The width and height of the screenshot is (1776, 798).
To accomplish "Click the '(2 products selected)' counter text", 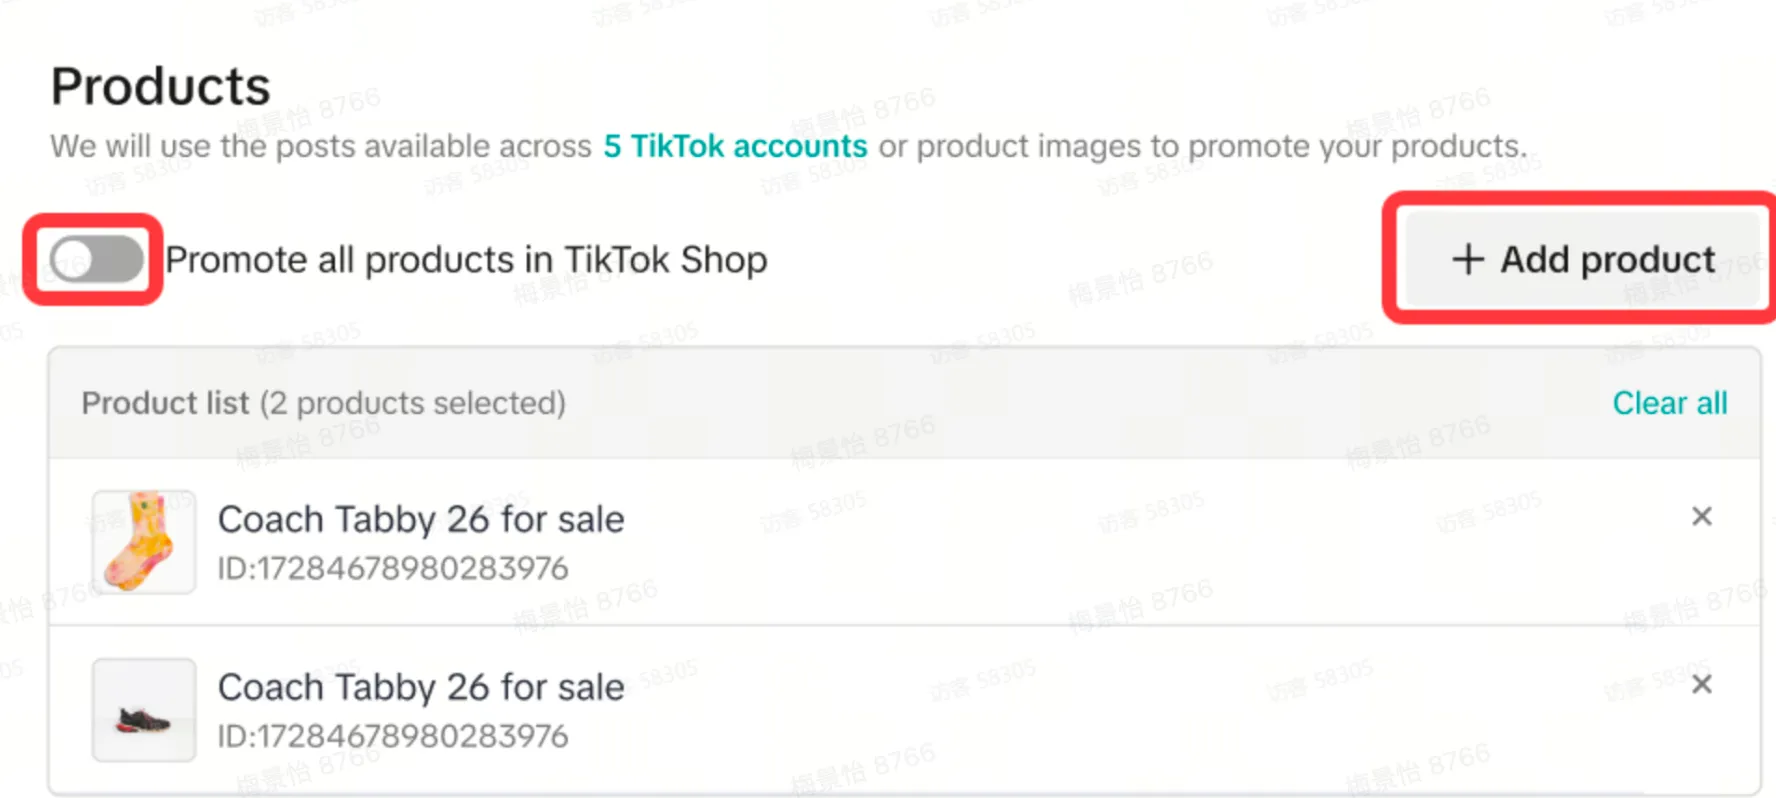I will click(x=413, y=403).
